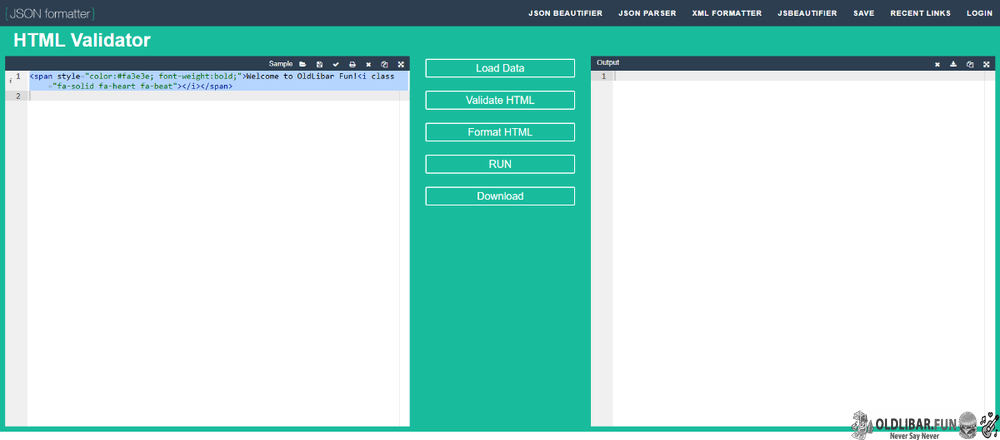Expand input editor to fullscreen
Viewport: 1000px width, 440px height.
pyautogui.click(x=401, y=64)
